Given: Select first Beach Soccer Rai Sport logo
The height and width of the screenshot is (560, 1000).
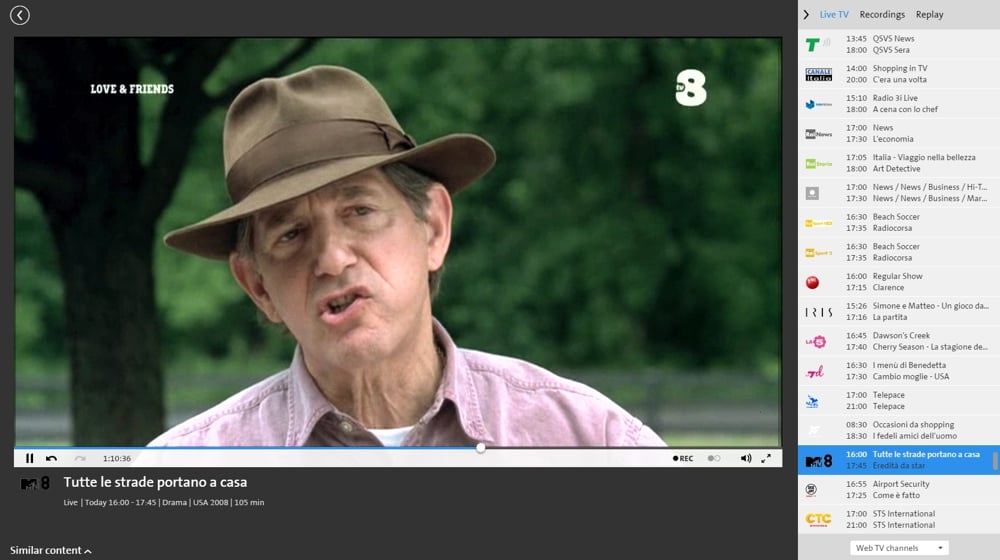Looking at the screenshot, I should point(818,223).
